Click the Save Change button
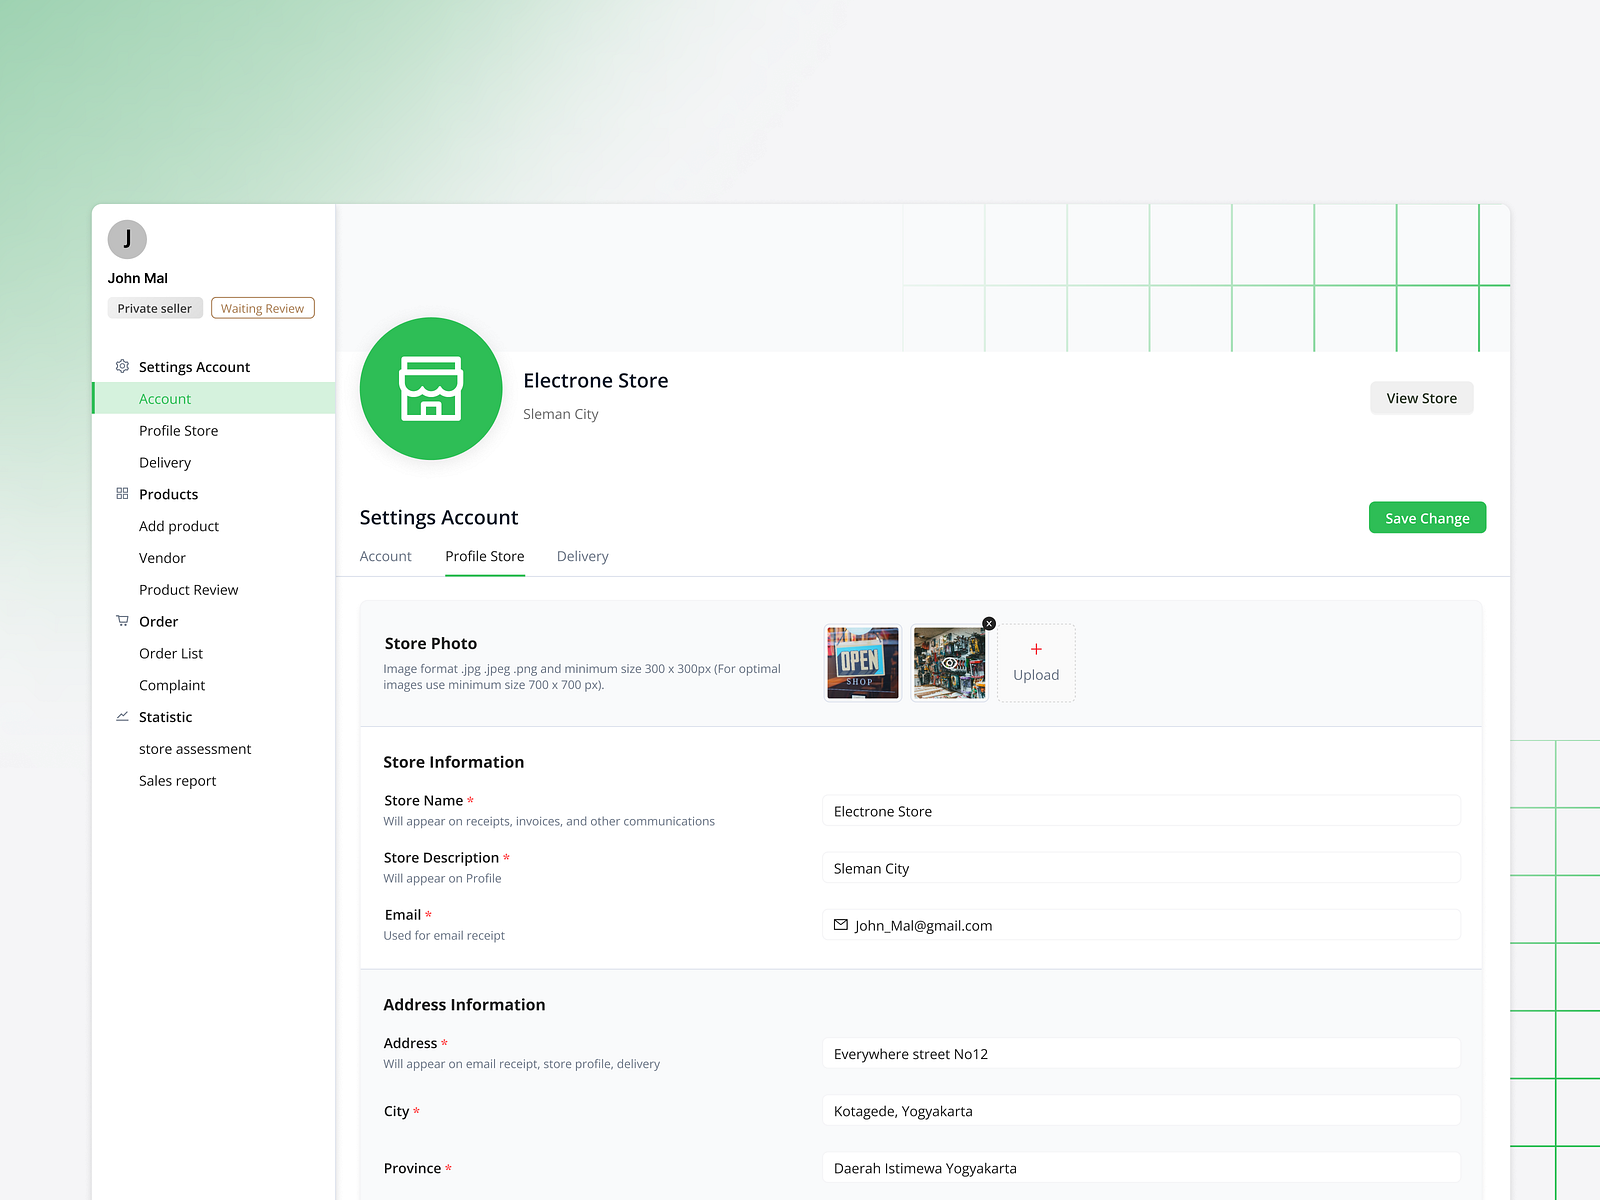 point(1427,517)
